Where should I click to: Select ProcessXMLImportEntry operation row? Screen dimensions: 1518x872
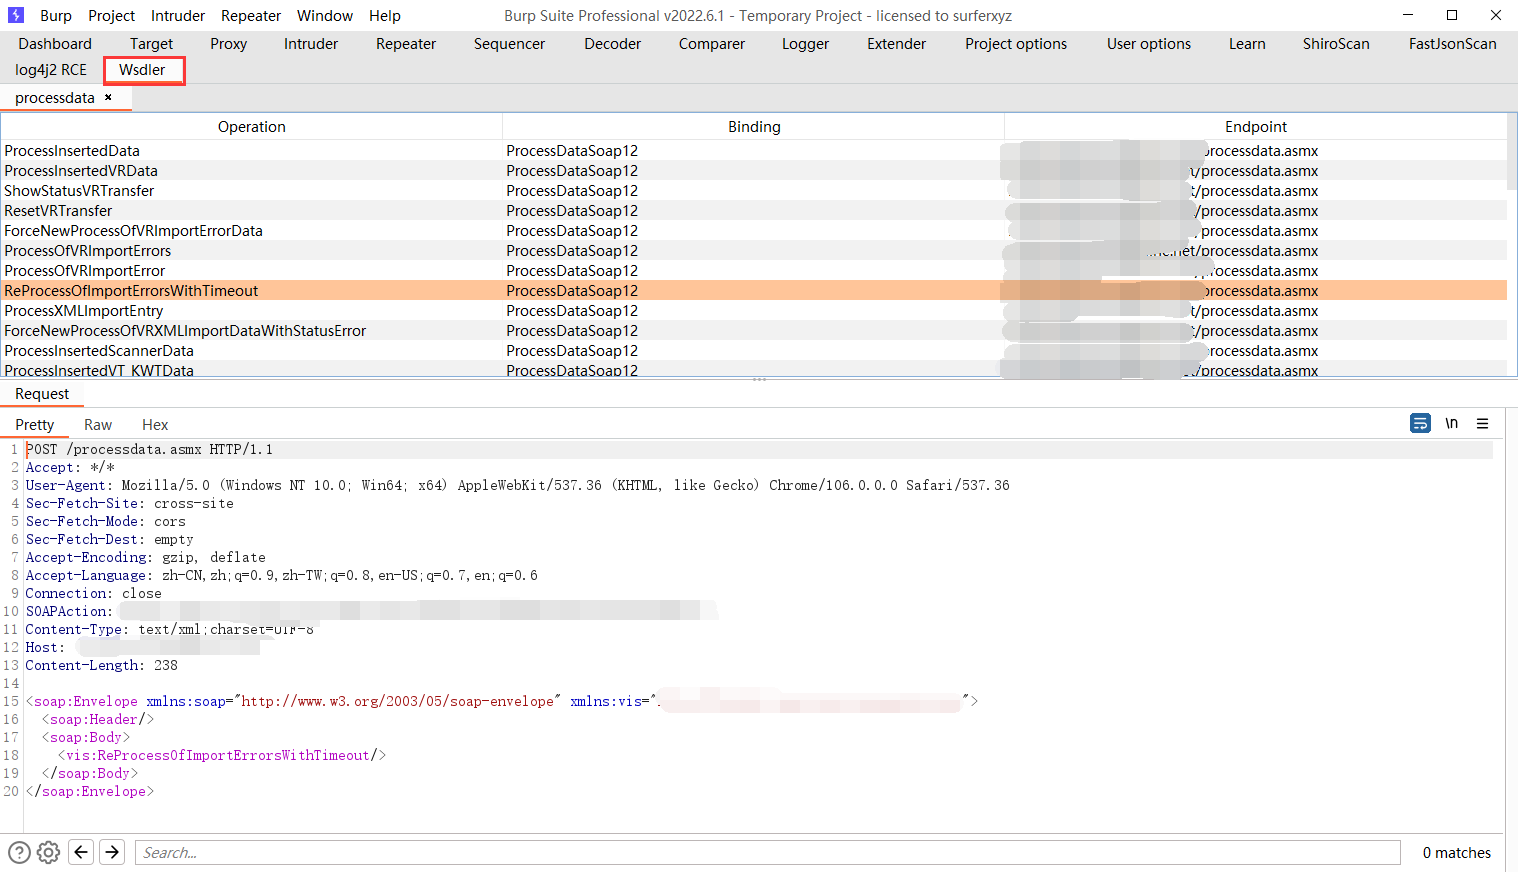(x=754, y=310)
